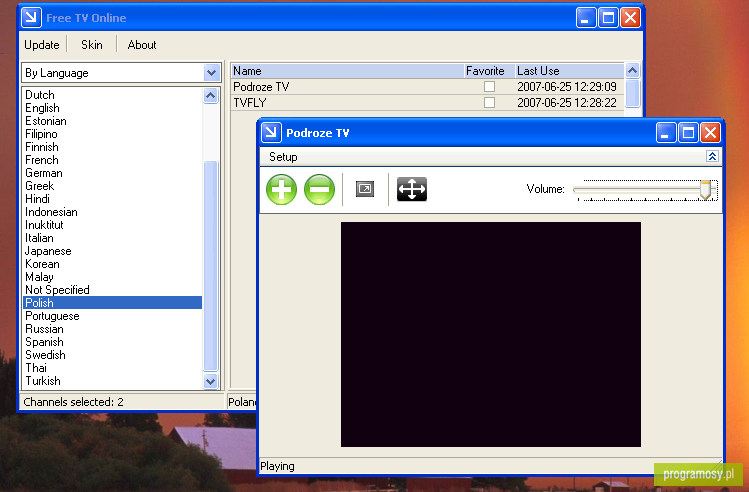Screen dimensions: 749x492
Task: Click the green minus zoom-out button
Action: (x=319, y=189)
